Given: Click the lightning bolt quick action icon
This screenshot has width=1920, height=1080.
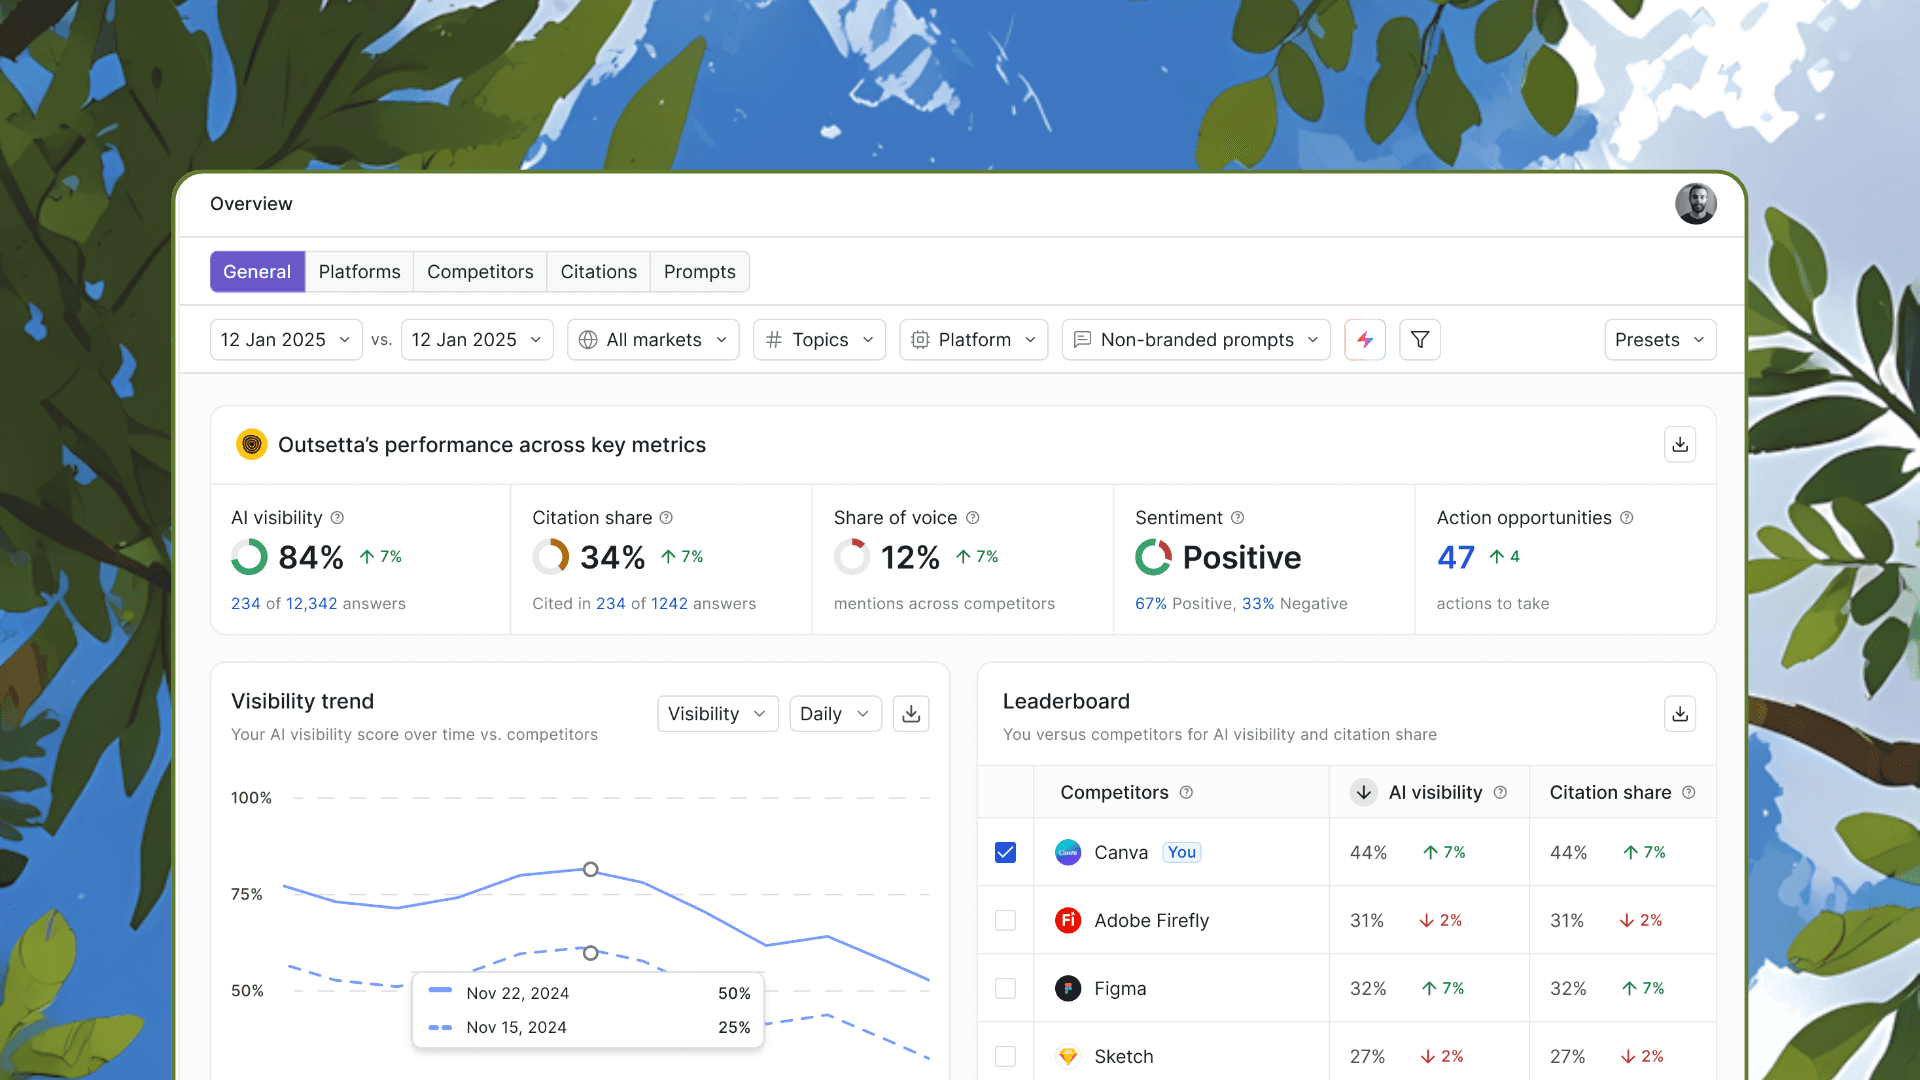Looking at the screenshot, I should [1365, 340].
